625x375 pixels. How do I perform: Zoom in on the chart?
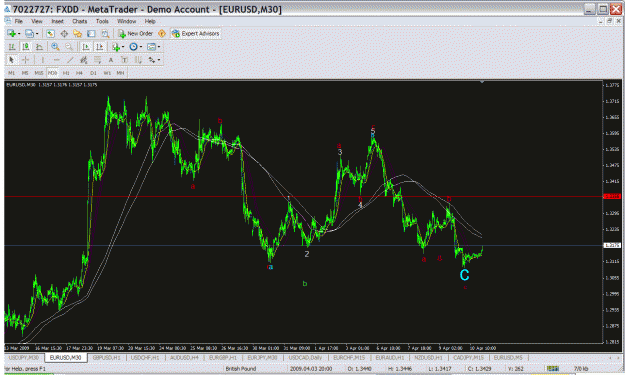[55, 47]
